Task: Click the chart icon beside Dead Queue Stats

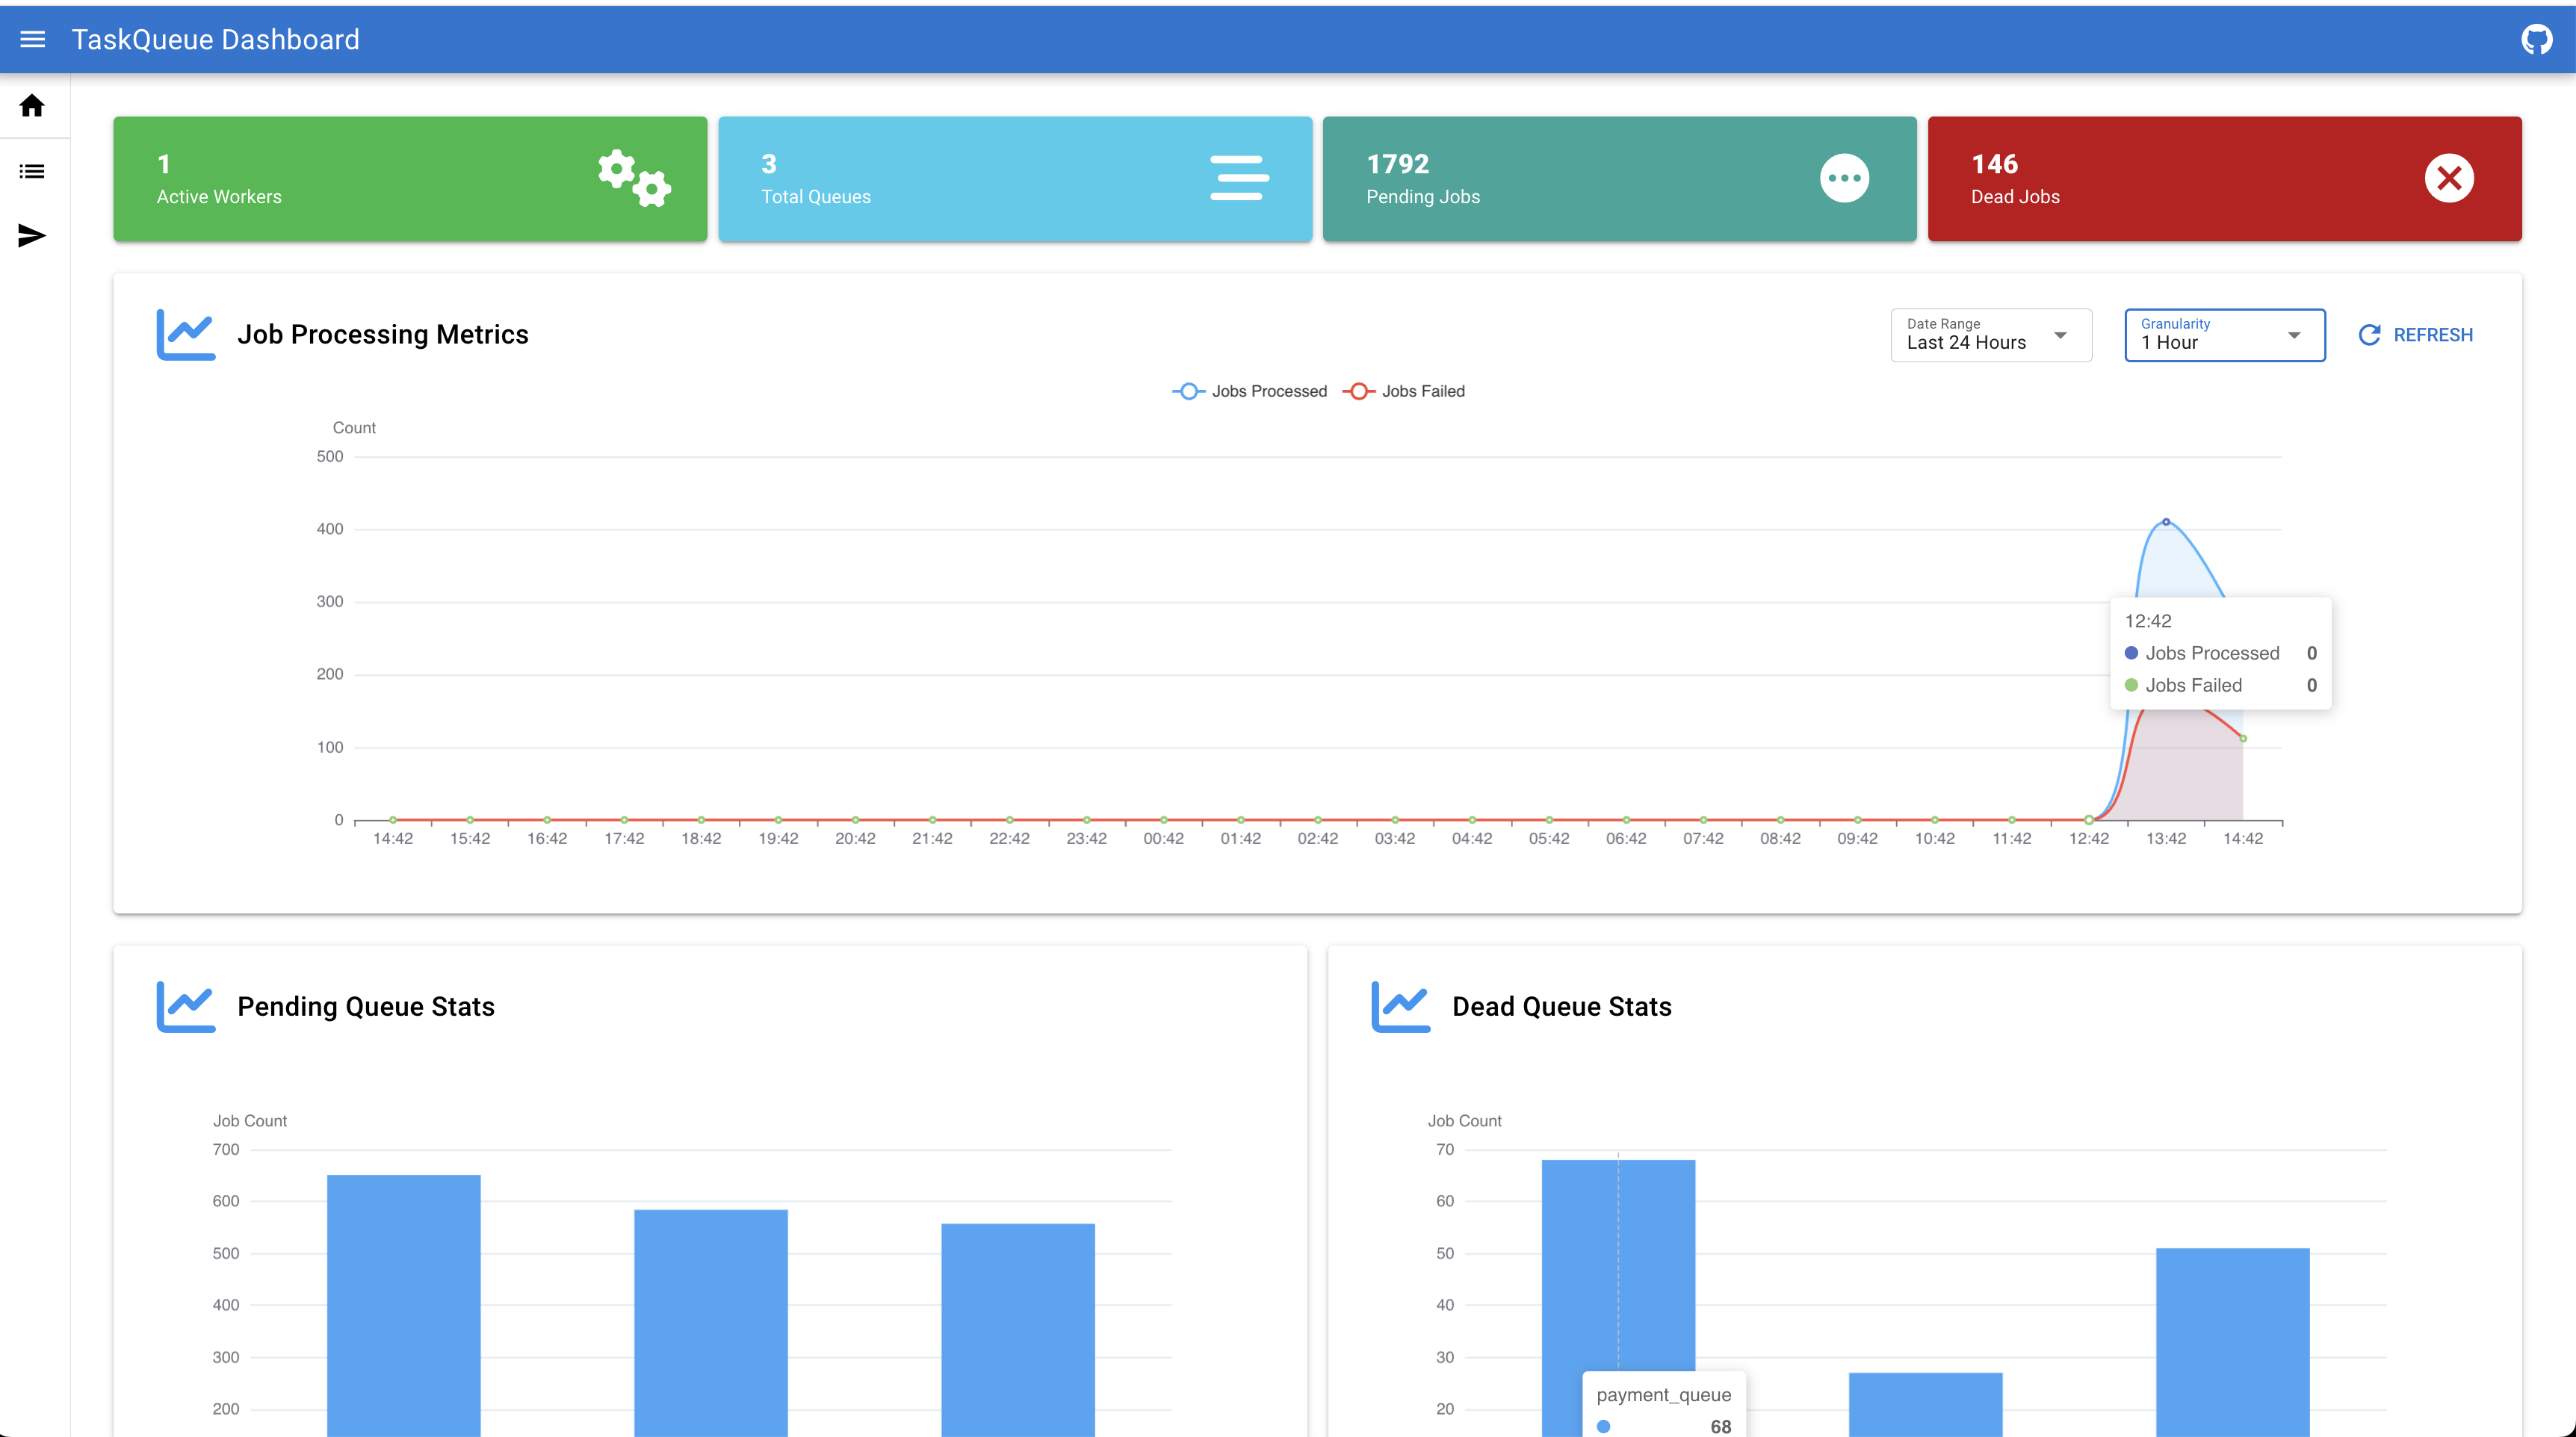Action: coord(1400,1006)
